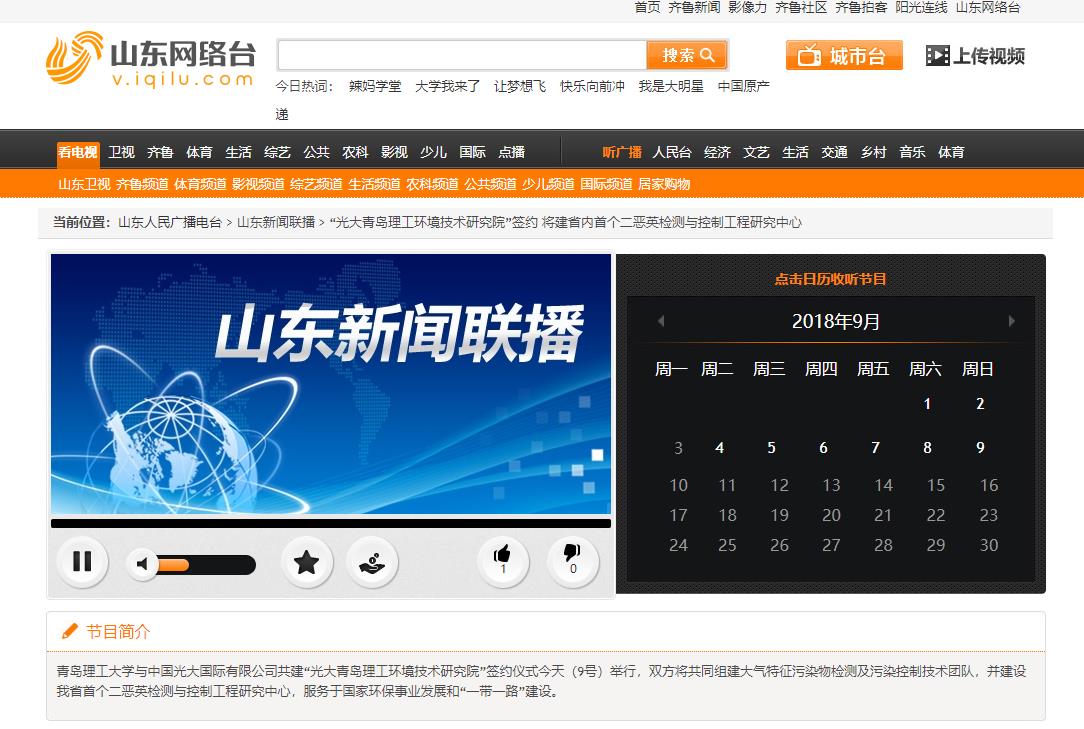Open 交通 radio channel
This screenshot has width=1084, height=729.
(x=834, y=152)
